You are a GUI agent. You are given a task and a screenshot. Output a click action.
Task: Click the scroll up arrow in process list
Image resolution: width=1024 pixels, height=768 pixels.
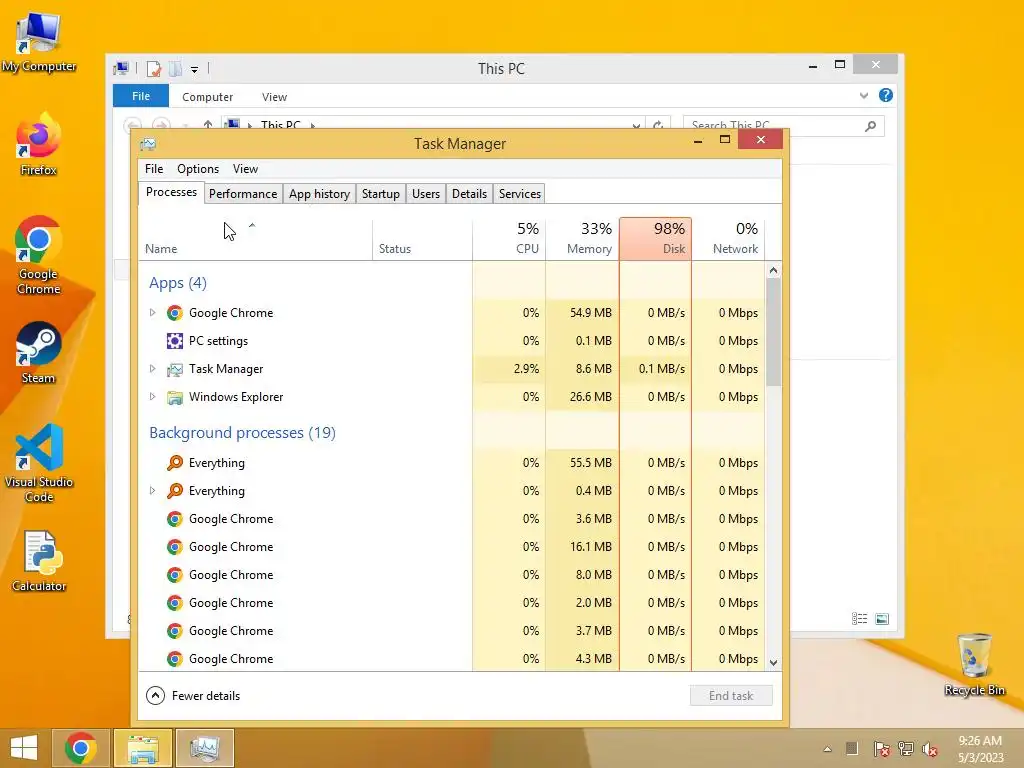(x=773, y=270)
